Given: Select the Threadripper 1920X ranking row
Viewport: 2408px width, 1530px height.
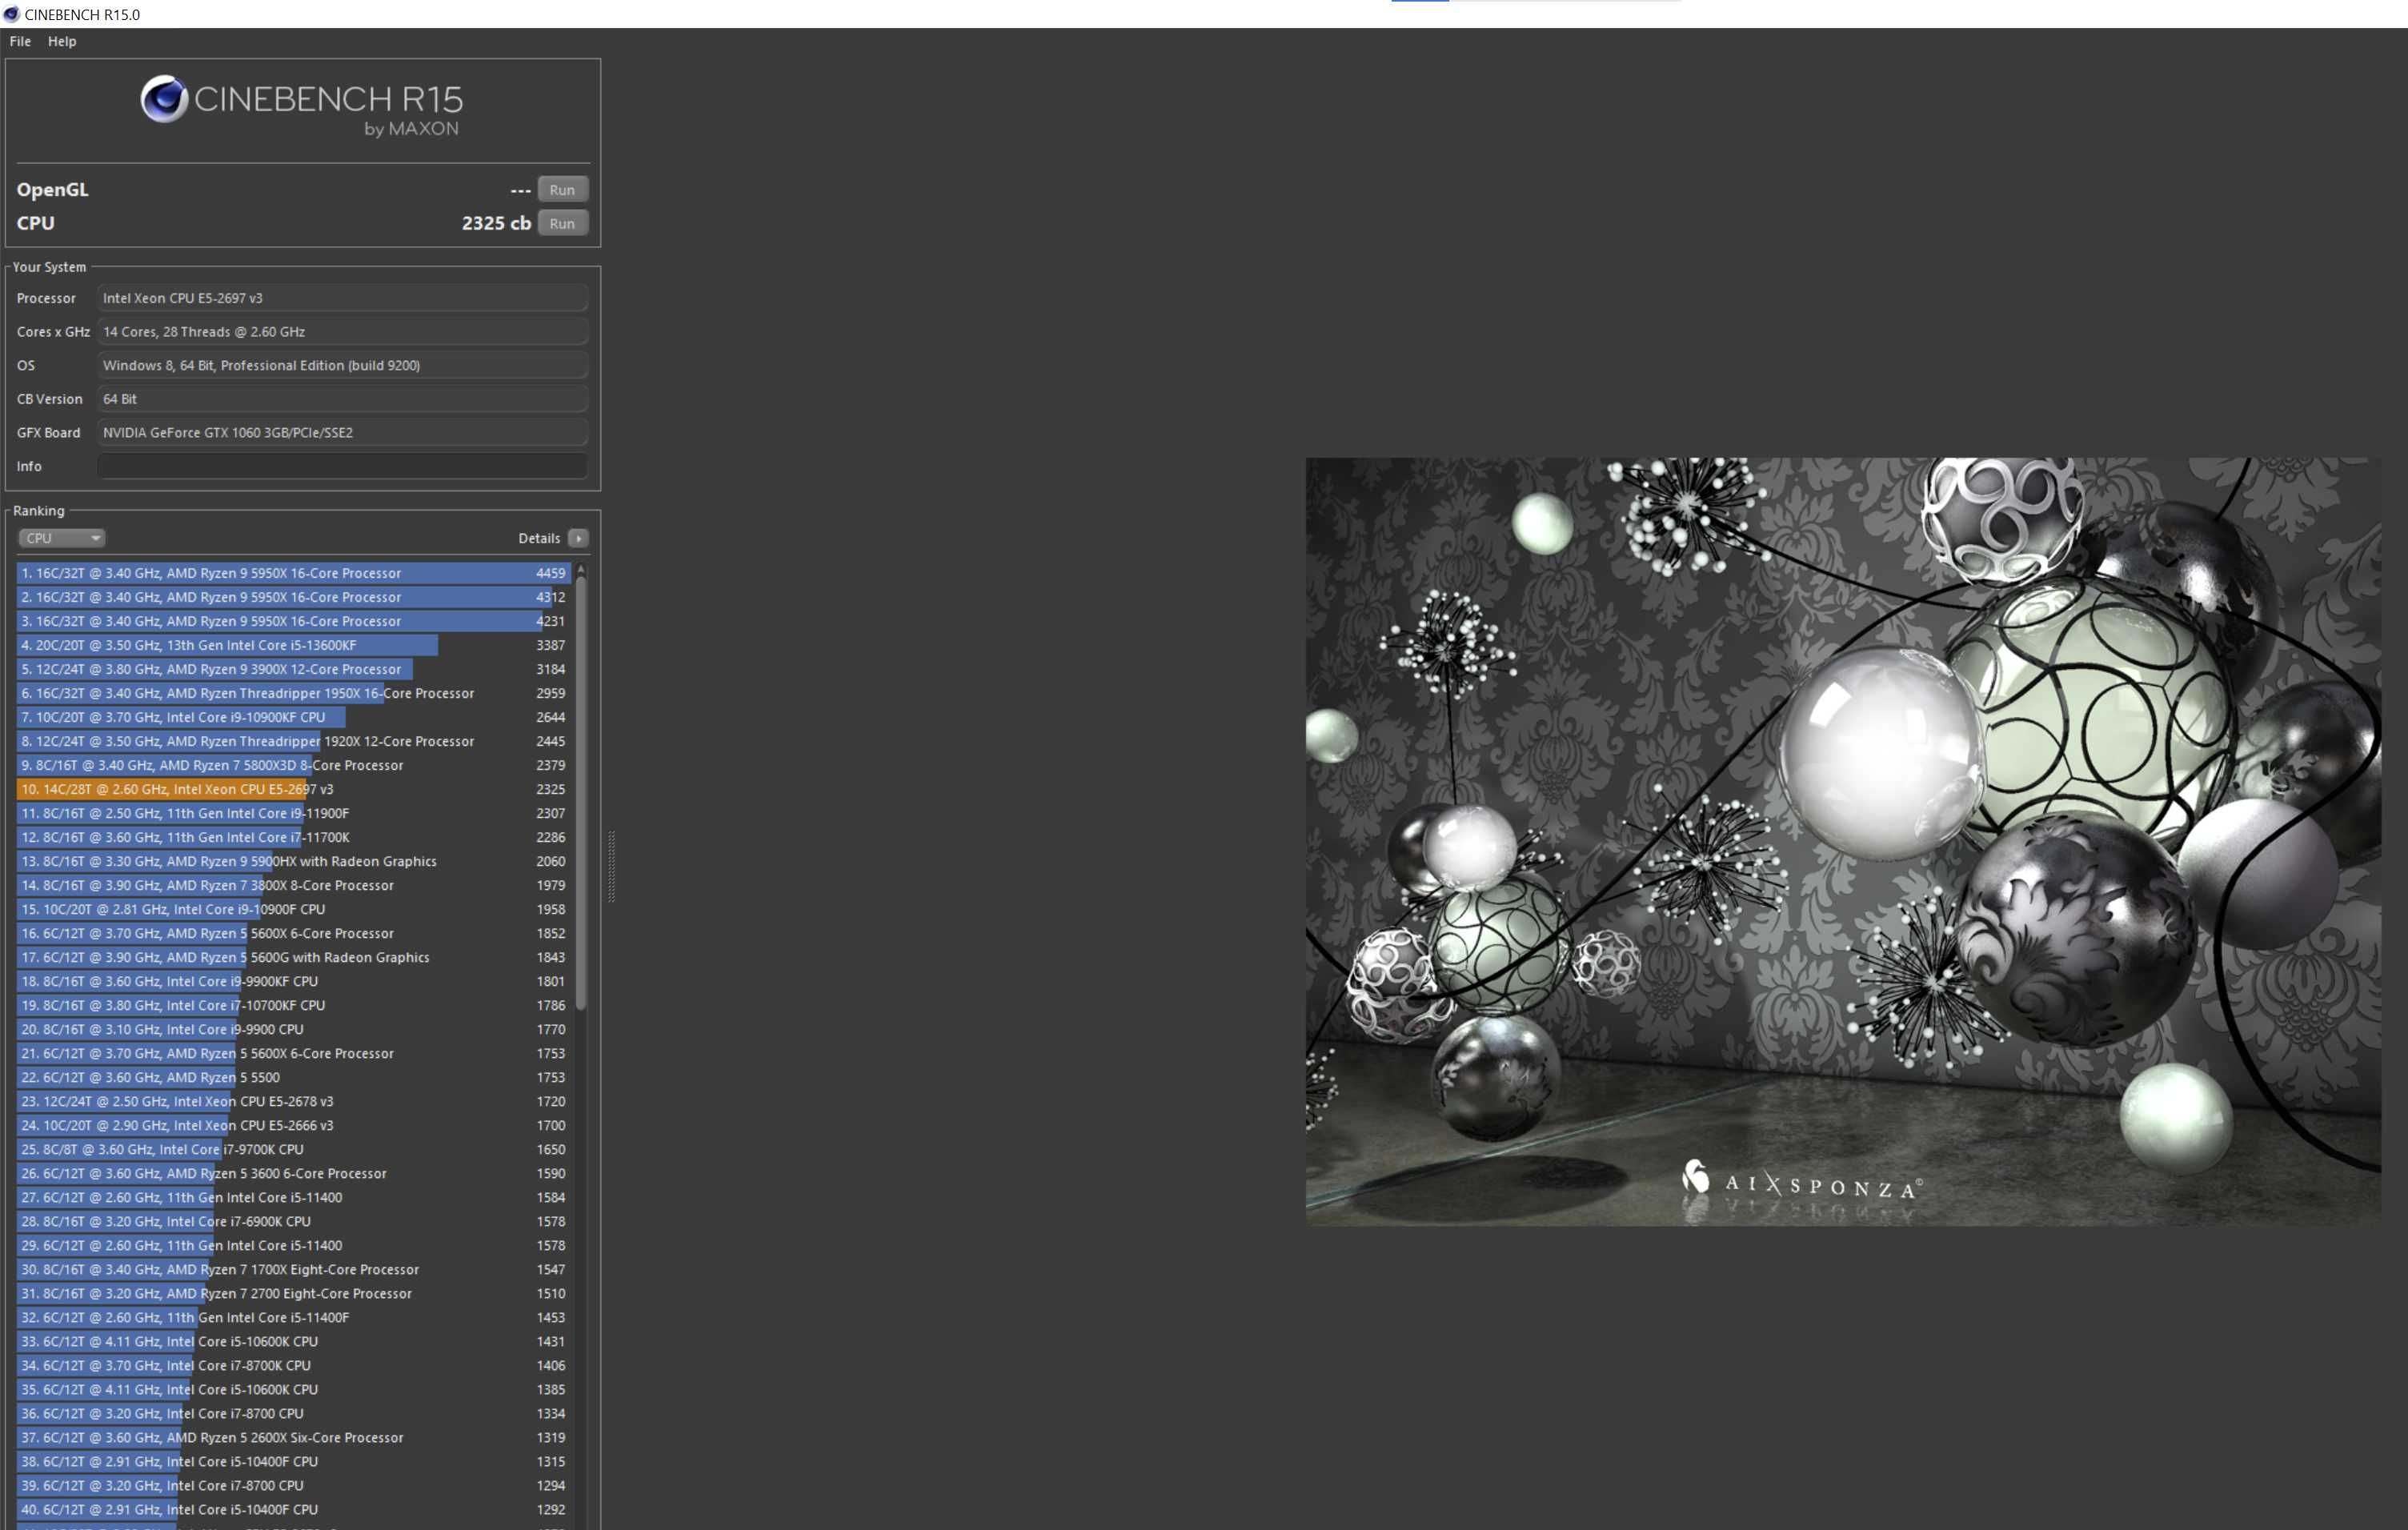Looking at the screenshot, I should coord(294,741).
